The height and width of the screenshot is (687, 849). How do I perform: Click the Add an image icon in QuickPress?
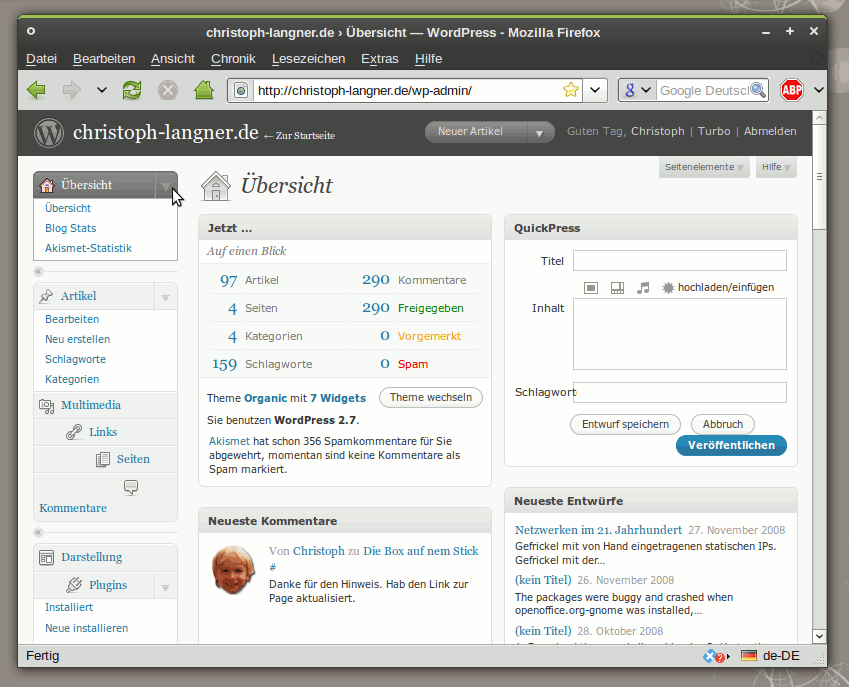(591, 287)
